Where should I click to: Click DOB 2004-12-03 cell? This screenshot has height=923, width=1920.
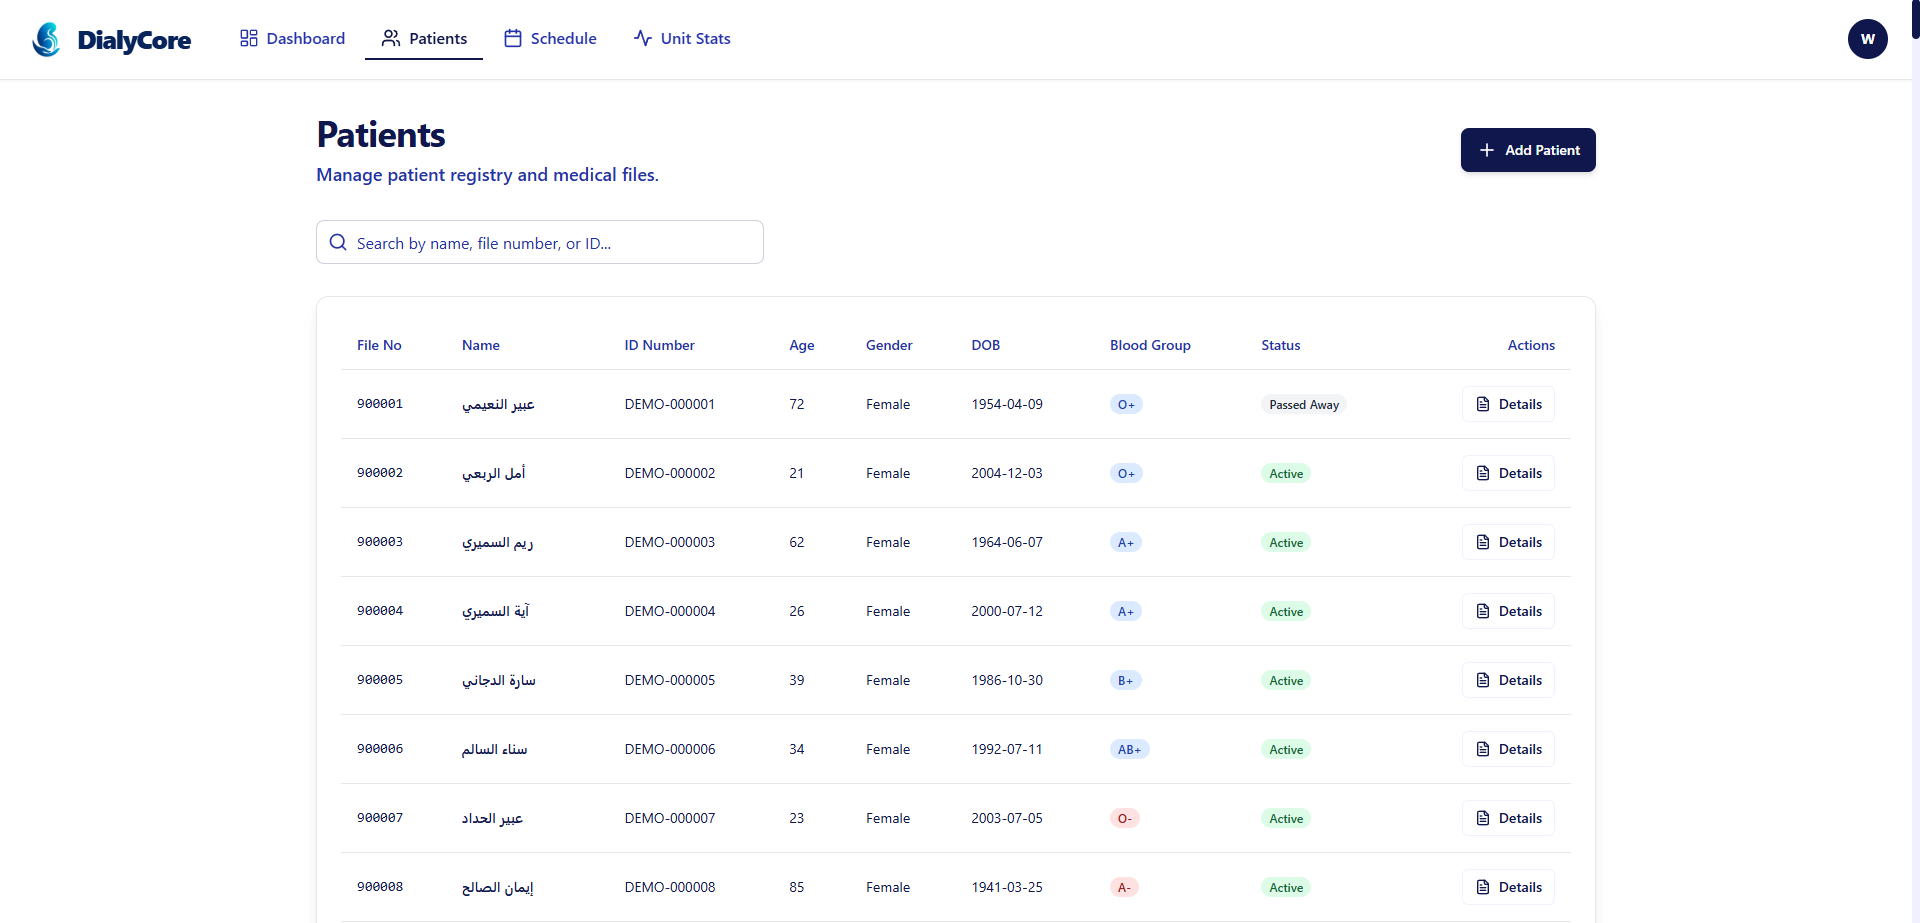pos(1007,473)
